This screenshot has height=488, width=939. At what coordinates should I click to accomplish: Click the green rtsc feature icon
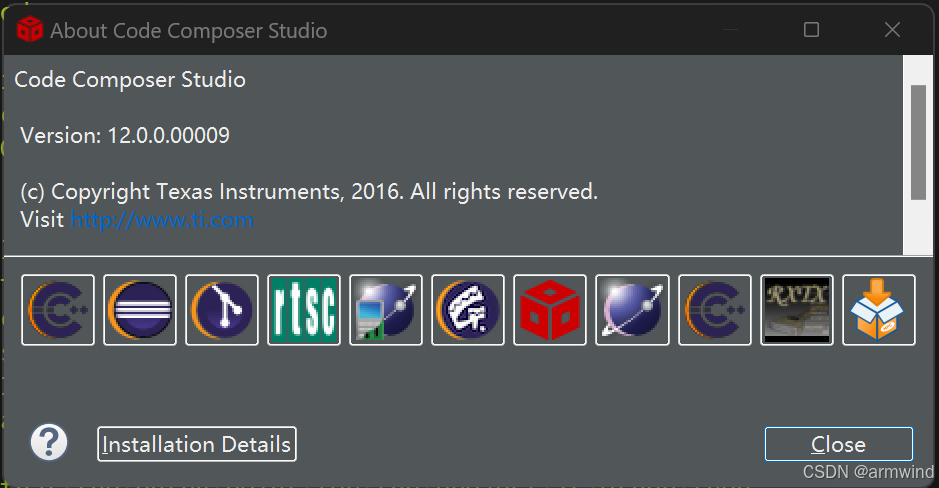pos(304,310)
